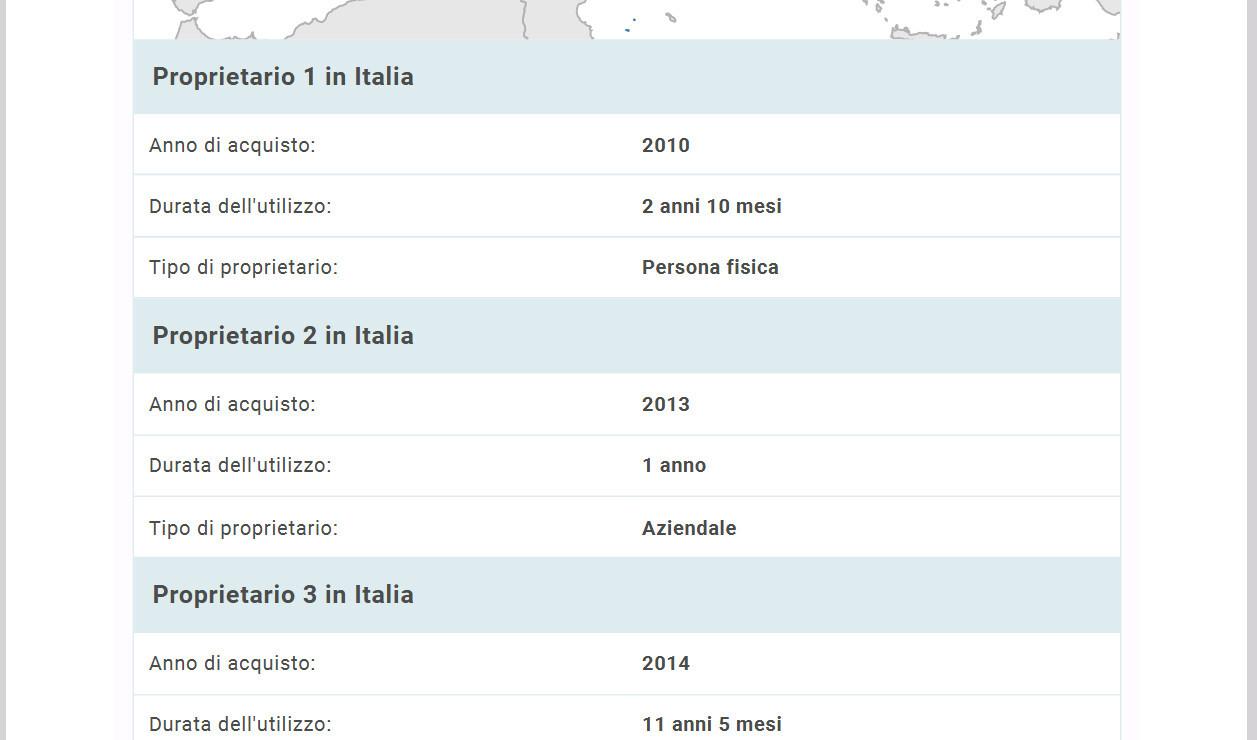Click "Anno di acquisto:" label under Proprietario 3
The height and width of the screenshot is (740, 1257).
pos(232,664)
